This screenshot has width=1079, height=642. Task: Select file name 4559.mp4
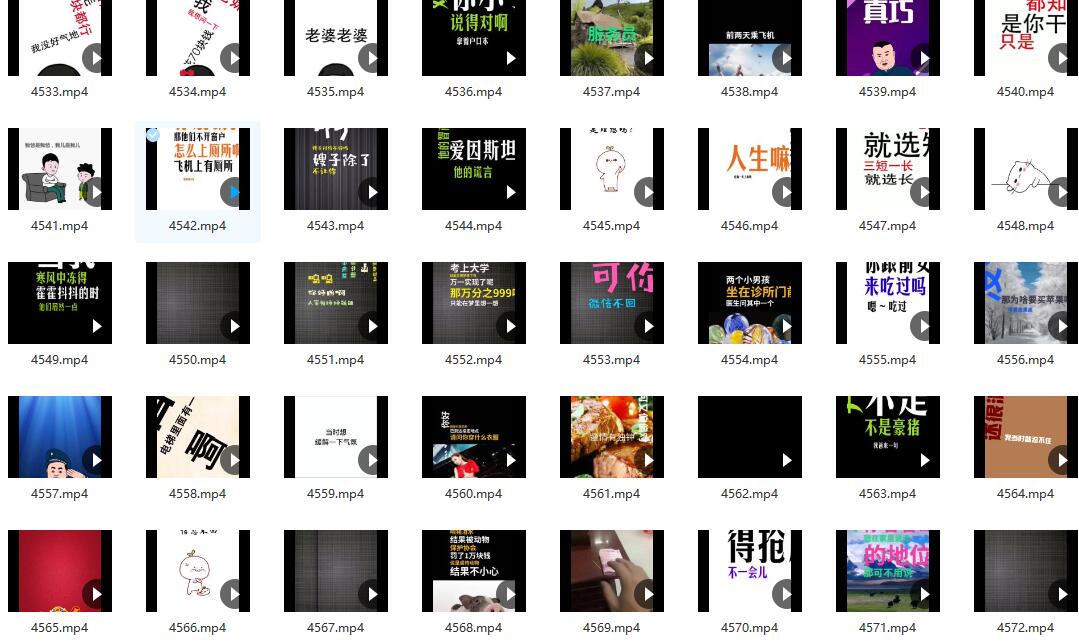click(335, 494)
